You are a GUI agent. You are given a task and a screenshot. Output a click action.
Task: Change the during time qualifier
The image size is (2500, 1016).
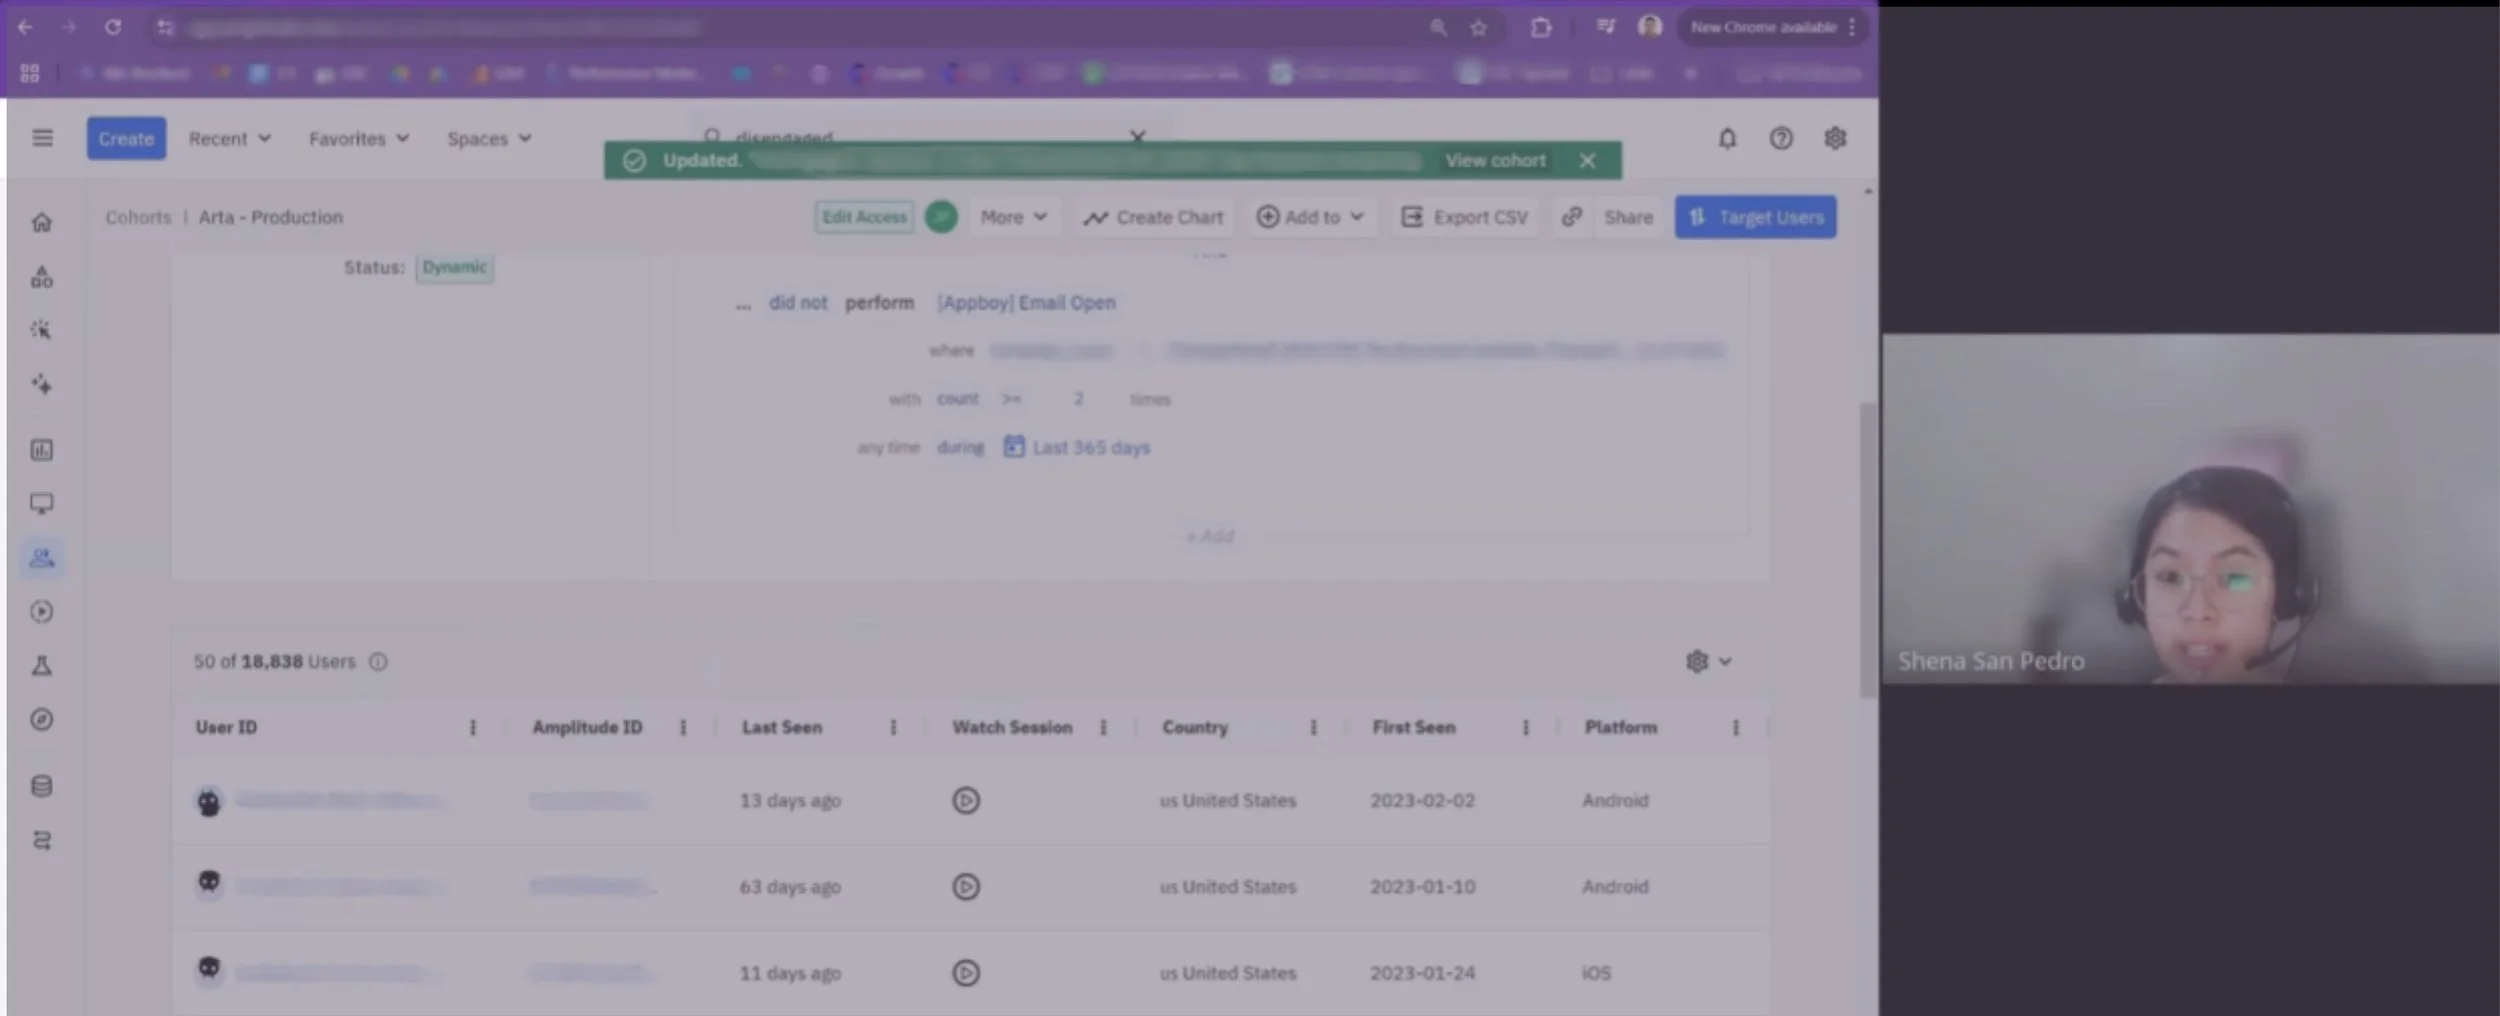pyautogui.click(x=960, y=448)
